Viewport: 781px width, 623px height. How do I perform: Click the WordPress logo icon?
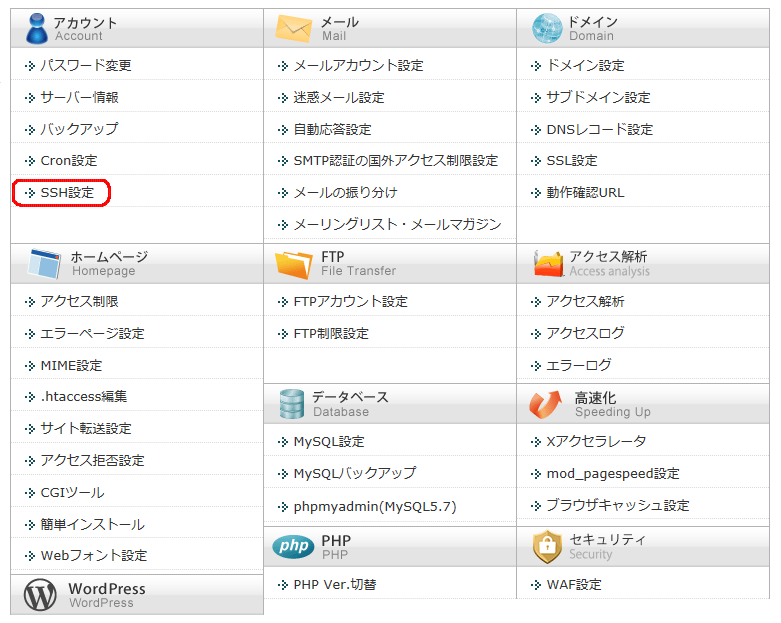click(40, 595)
